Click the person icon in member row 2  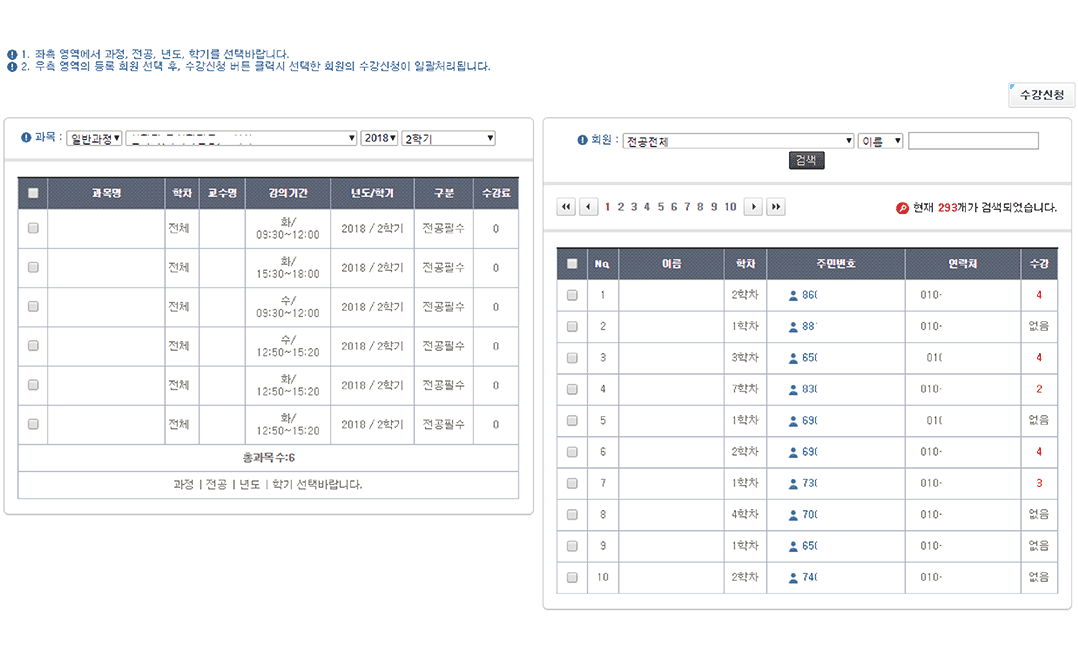coord(793,327)
